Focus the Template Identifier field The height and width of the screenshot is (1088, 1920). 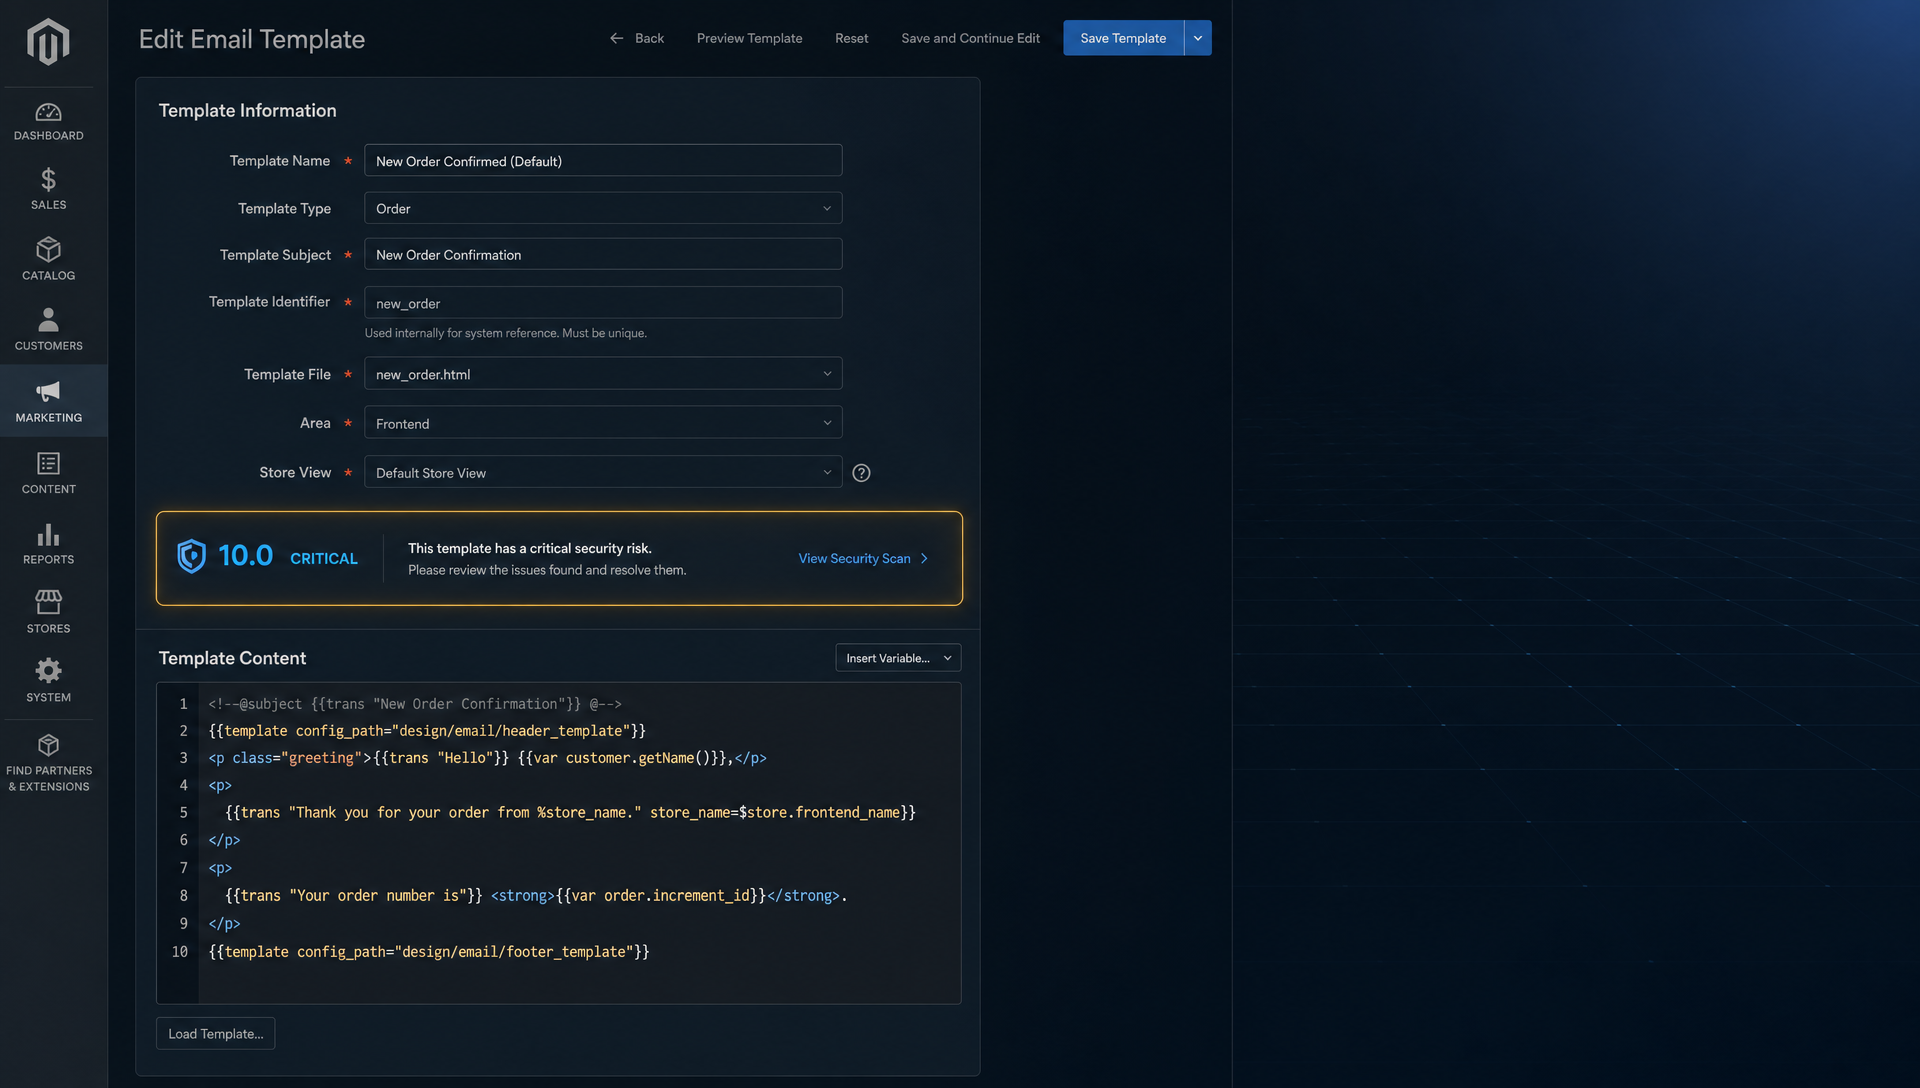pos(603,303)
